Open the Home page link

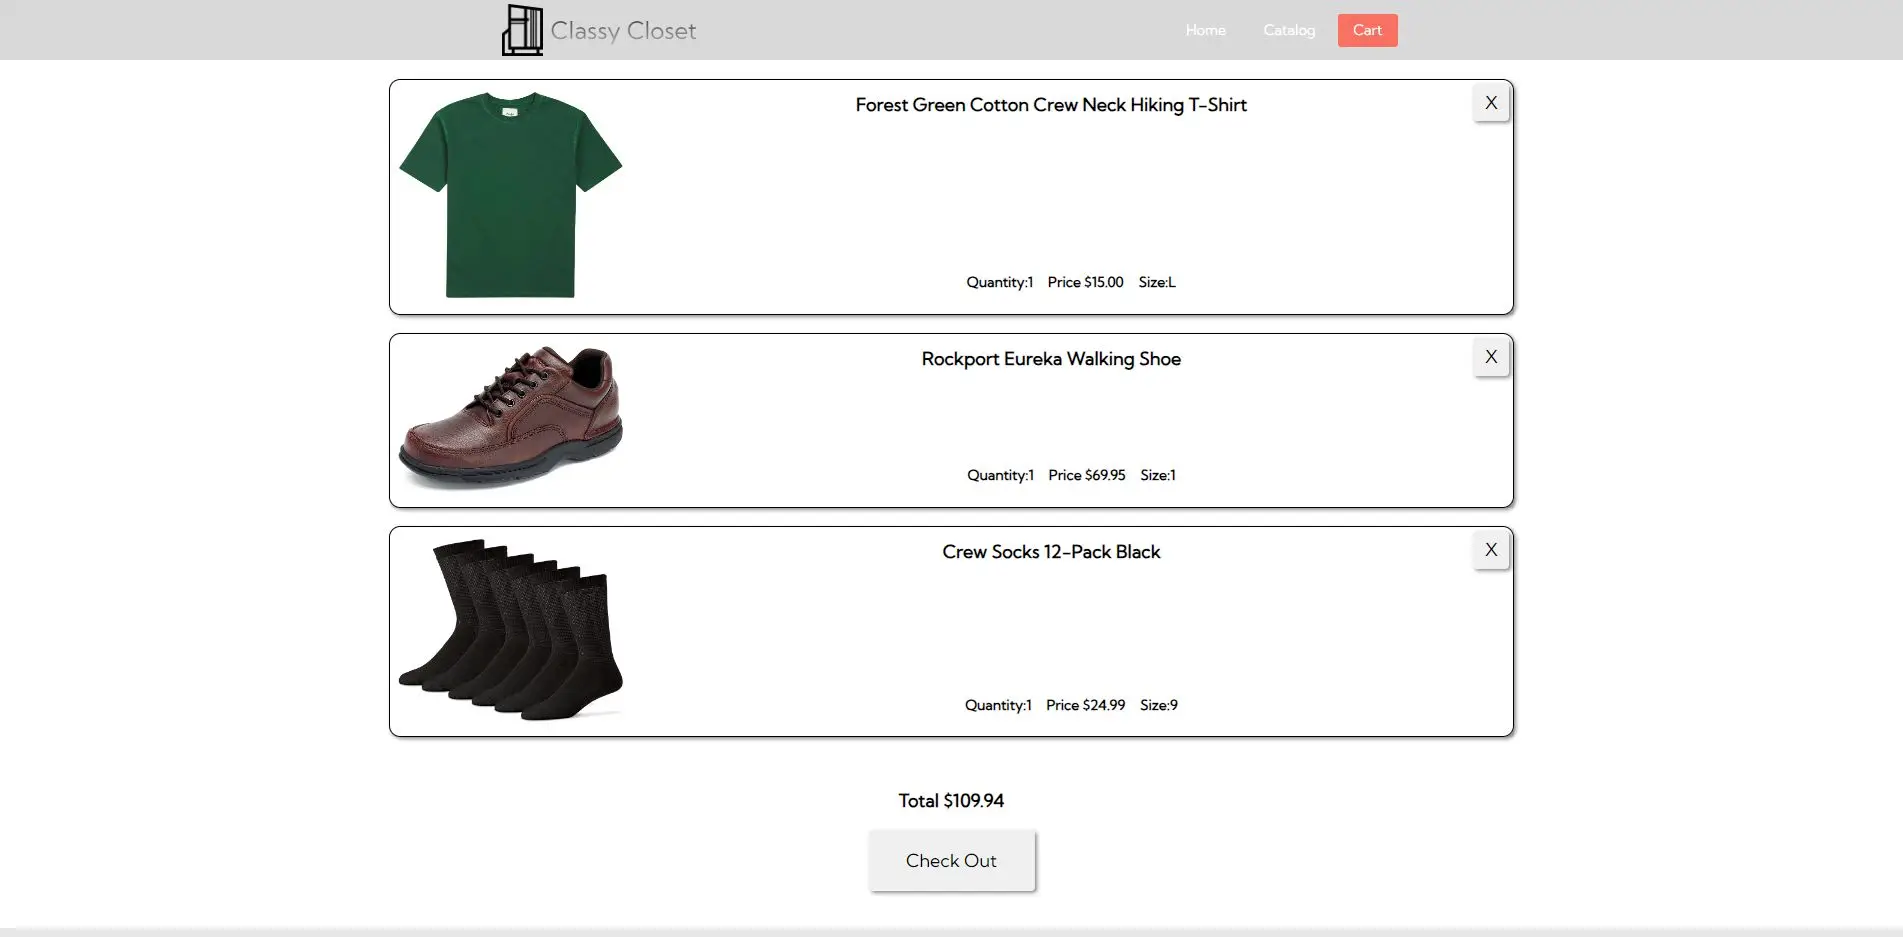pyautogui.click(x=1205, y=30)
